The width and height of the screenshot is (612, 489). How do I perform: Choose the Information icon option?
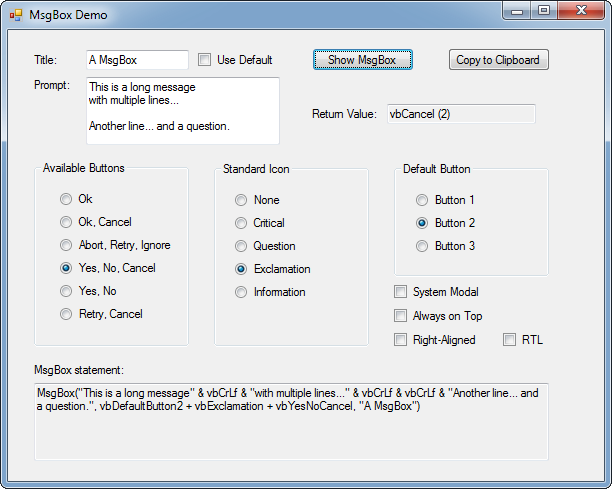241,292
